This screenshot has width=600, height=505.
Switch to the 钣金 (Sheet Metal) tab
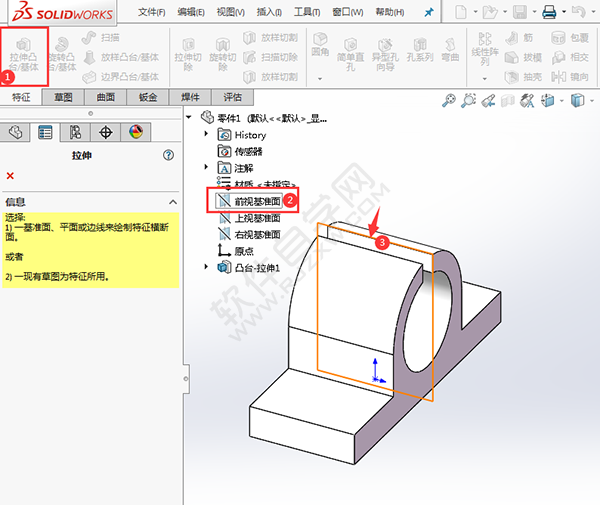click(148, 97)
